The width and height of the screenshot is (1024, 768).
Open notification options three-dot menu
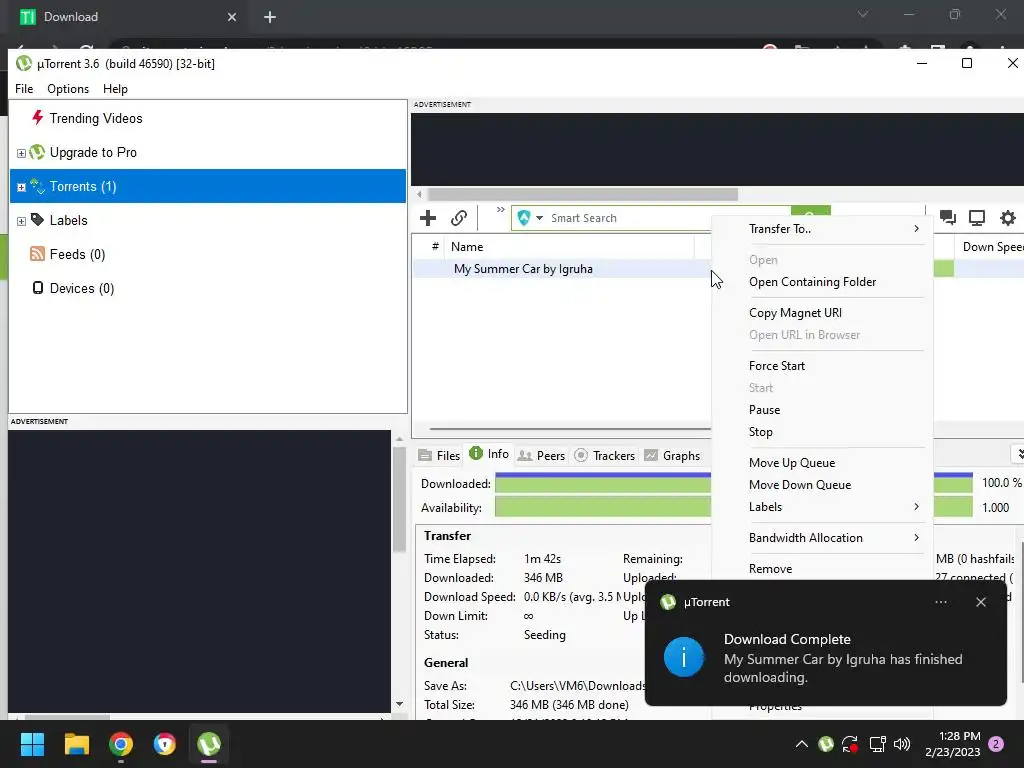(x=940, y=602)
